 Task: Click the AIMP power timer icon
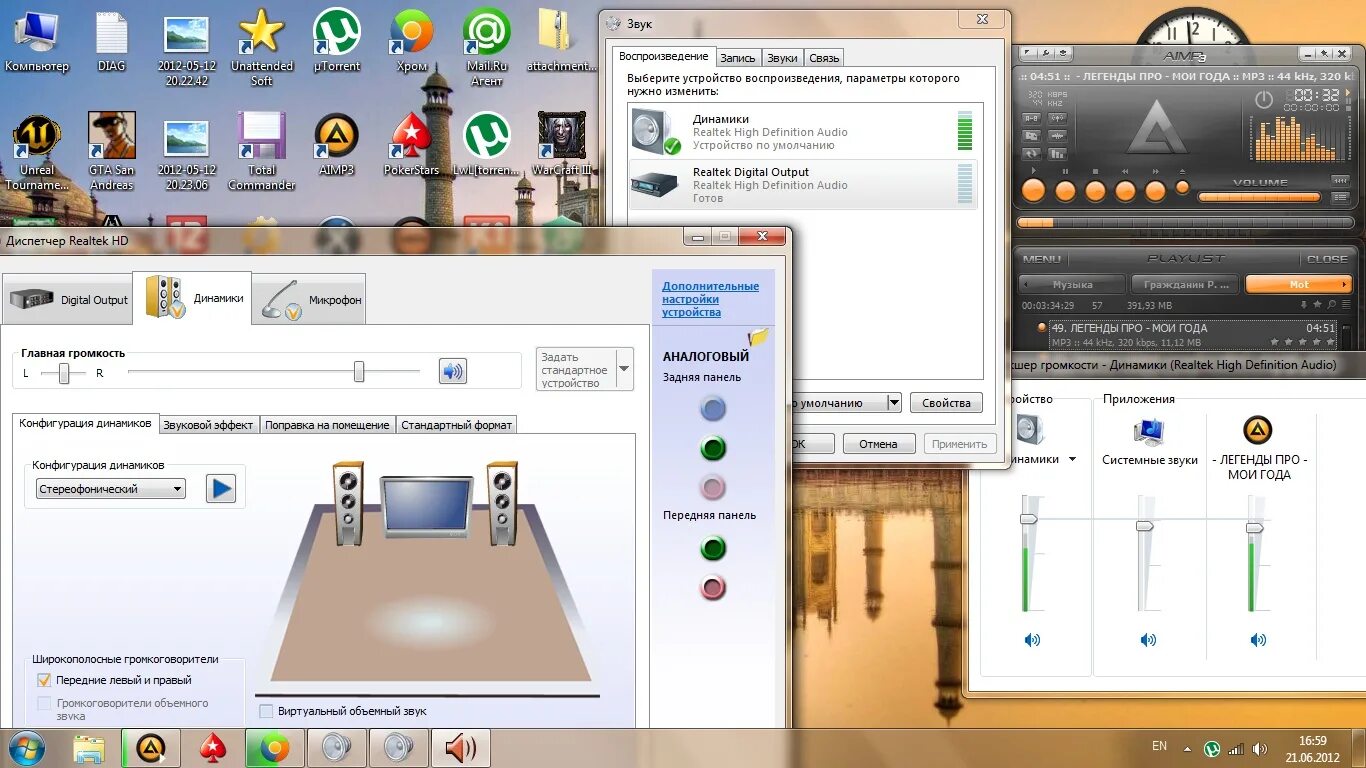1263,100
